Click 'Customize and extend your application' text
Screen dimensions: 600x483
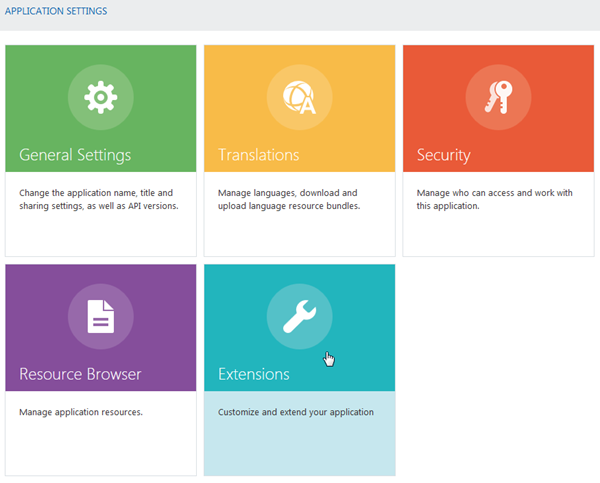pyautogui.click(x=296, y=412)
